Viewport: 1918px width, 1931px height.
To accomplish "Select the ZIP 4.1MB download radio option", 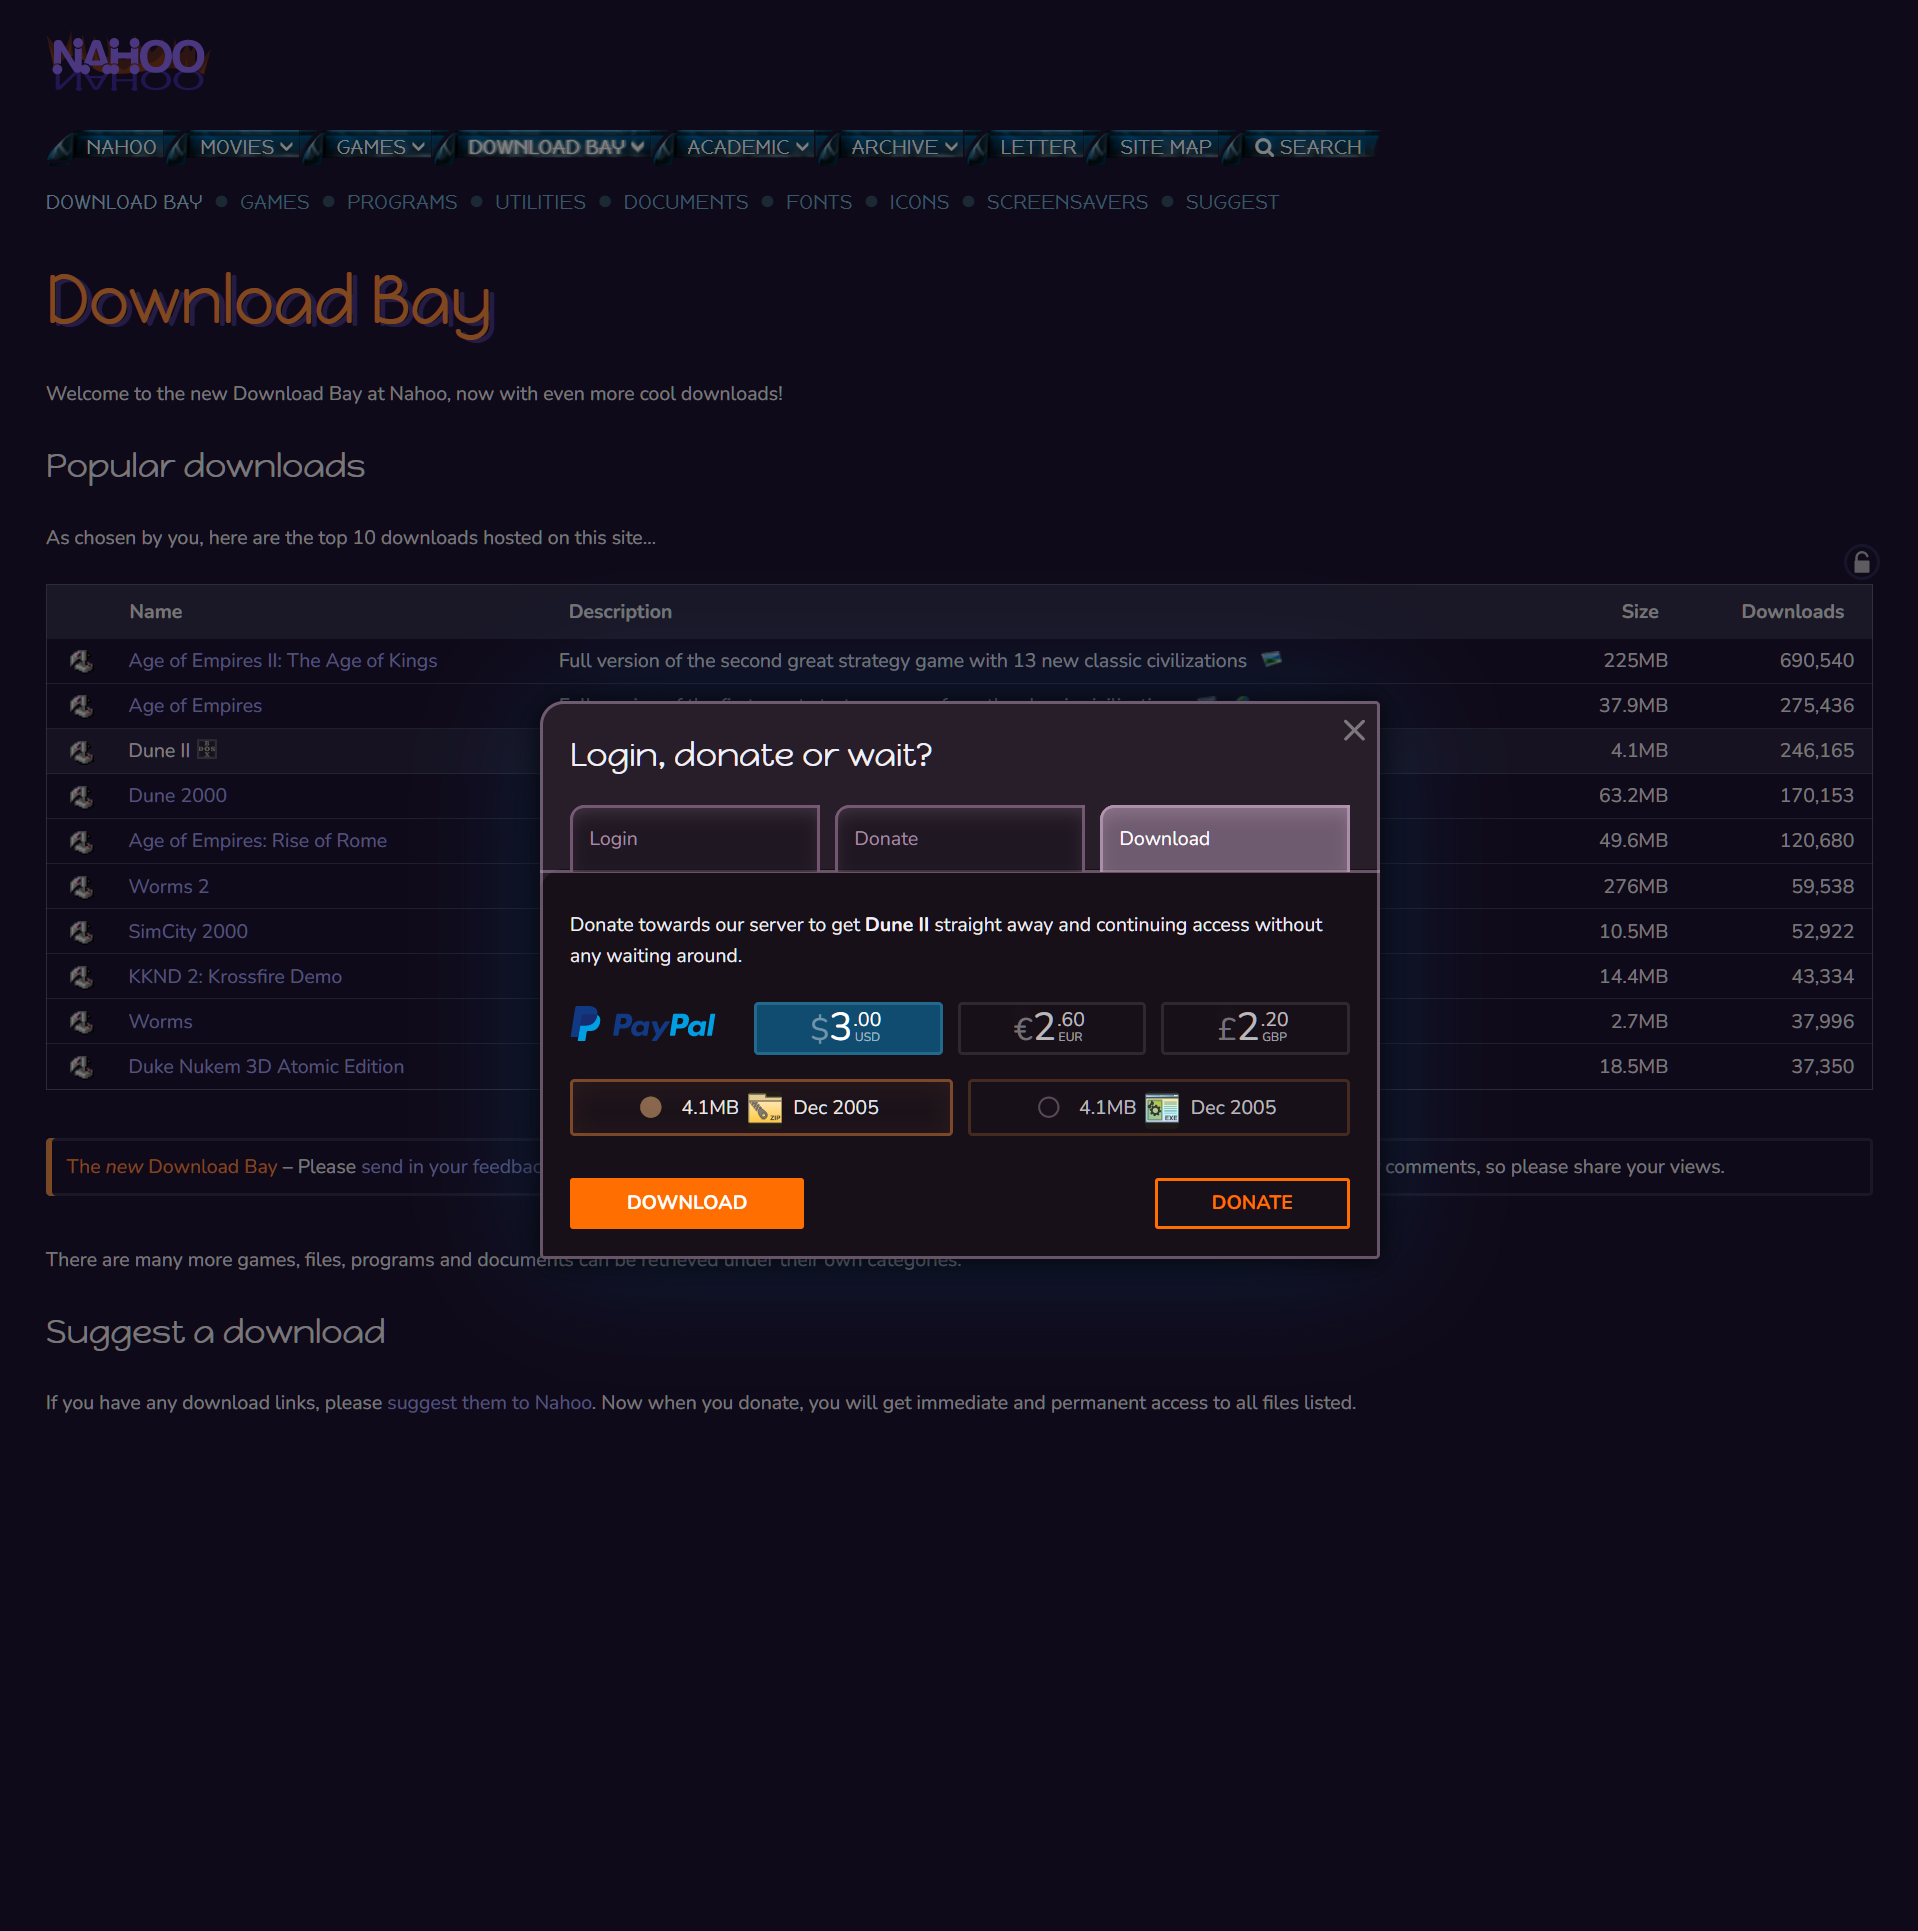I will coord(651,1108).
